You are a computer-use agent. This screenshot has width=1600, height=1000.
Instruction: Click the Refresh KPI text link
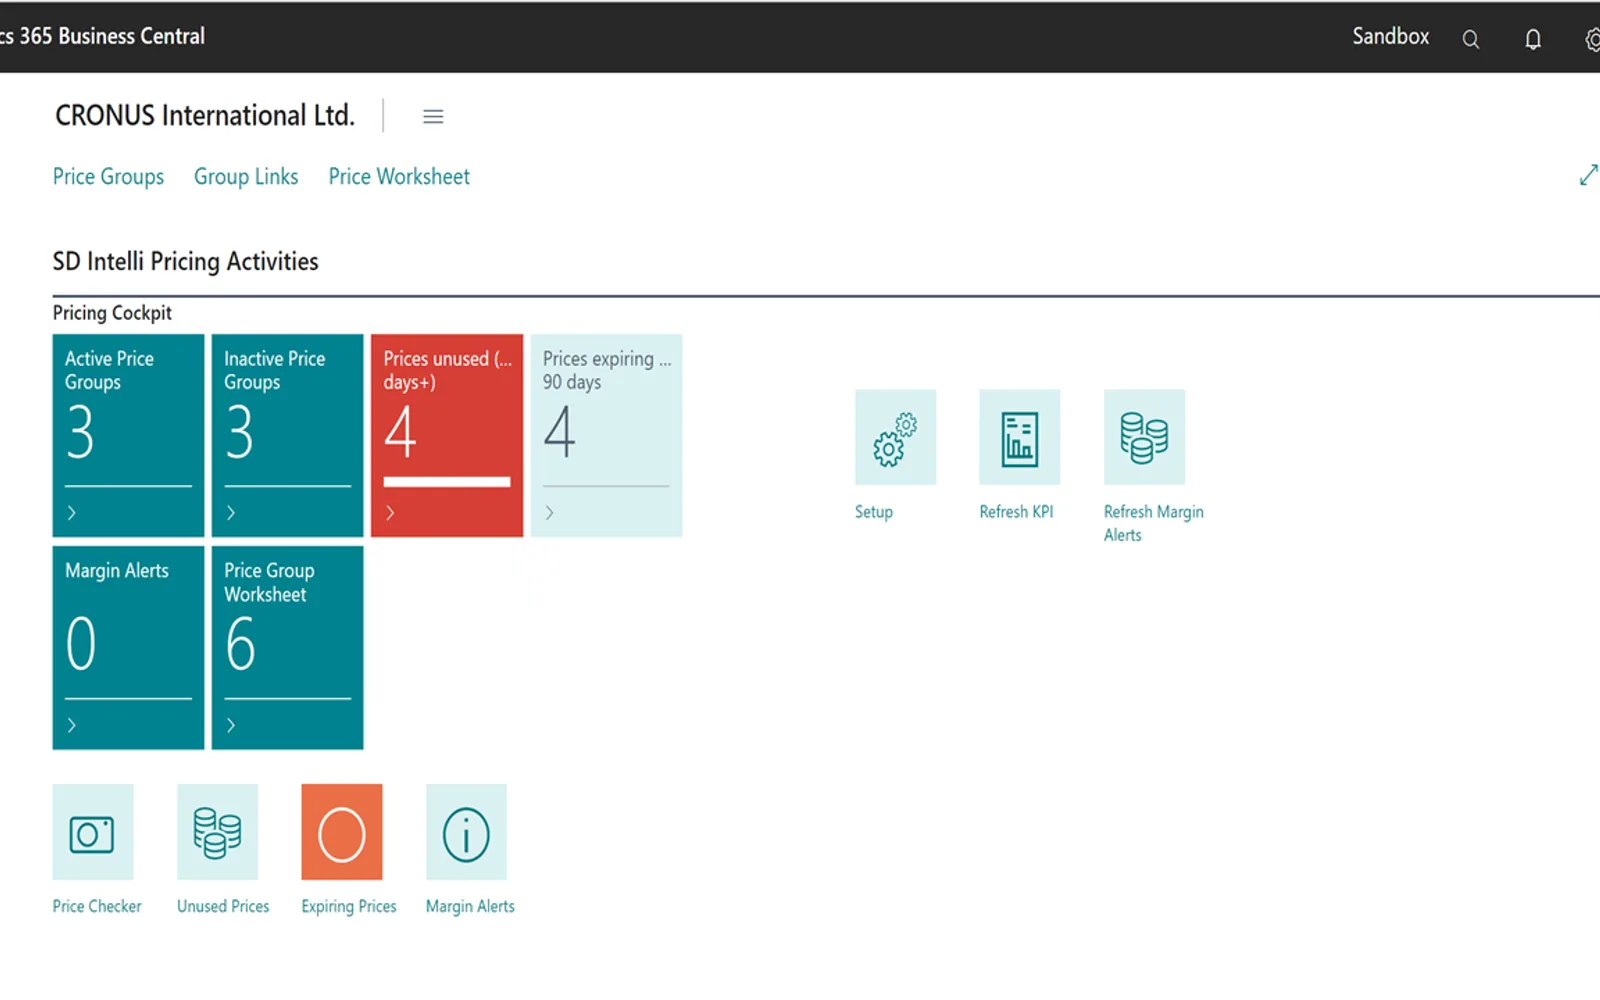pos(1016,512)
